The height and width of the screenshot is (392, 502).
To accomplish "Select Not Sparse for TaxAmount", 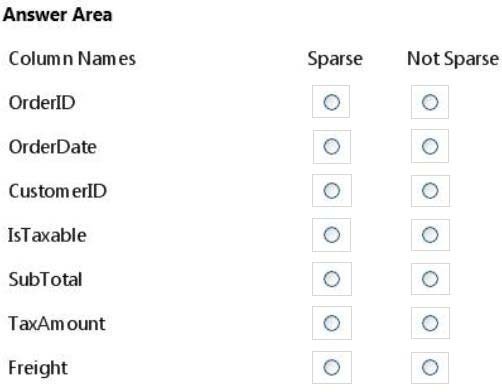I will point(430,323).
